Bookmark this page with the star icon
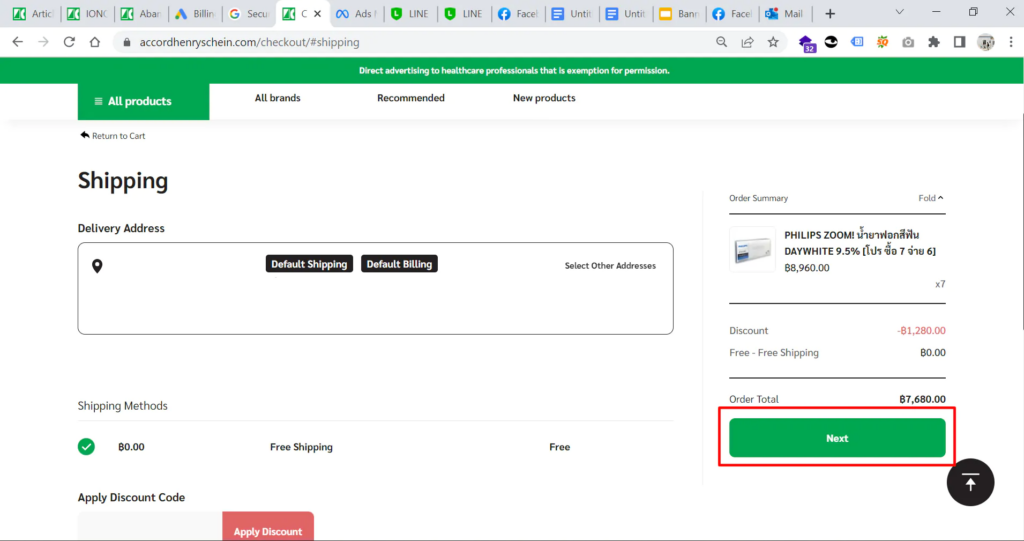Image resolution: width=1024 pixels, height=541 pixels. tap(773, 42)
